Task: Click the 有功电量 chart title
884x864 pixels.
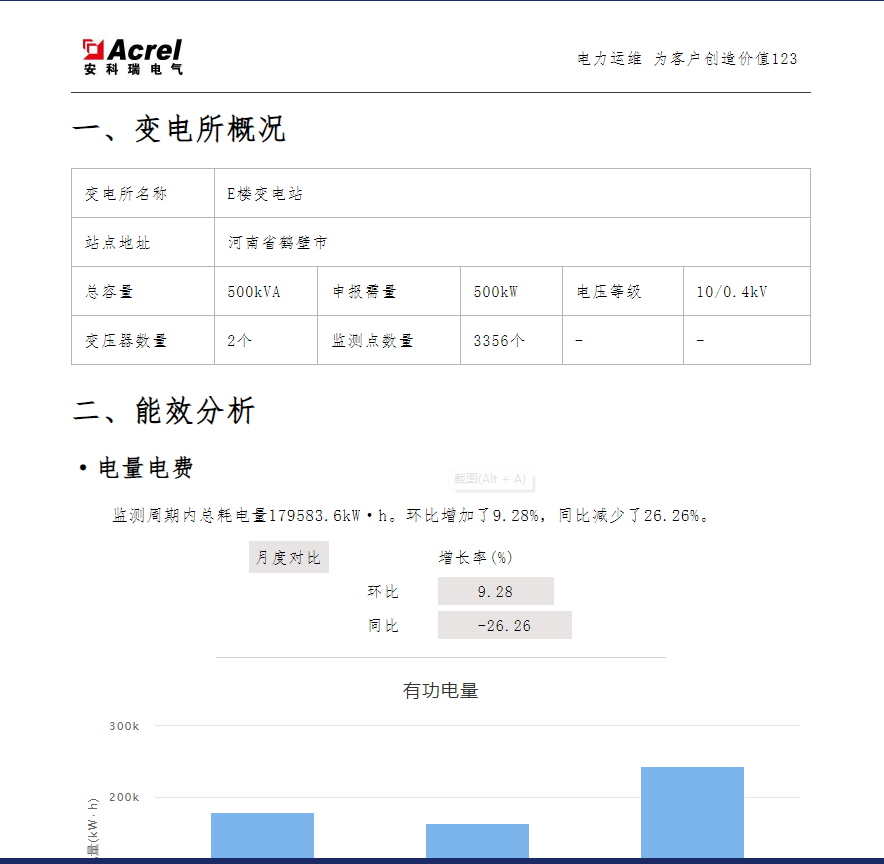Action: click(440, 690)
